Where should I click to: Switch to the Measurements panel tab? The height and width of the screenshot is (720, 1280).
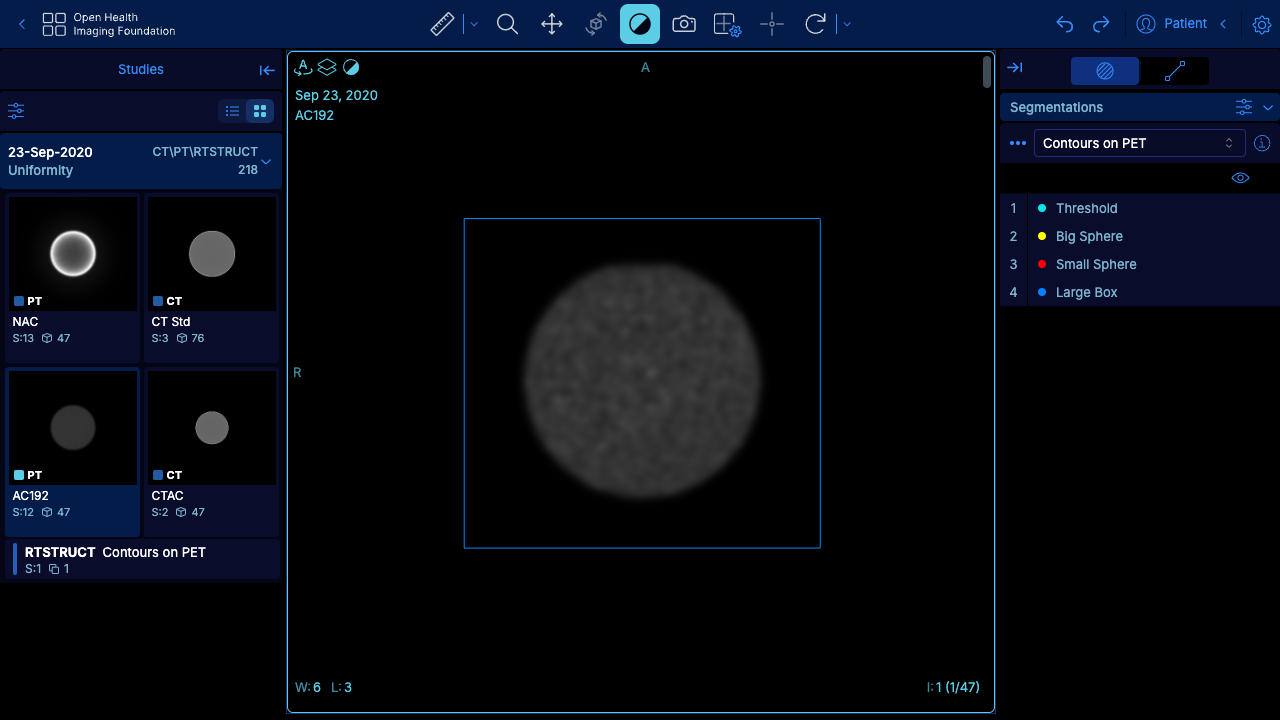[x=1175, y=71]
